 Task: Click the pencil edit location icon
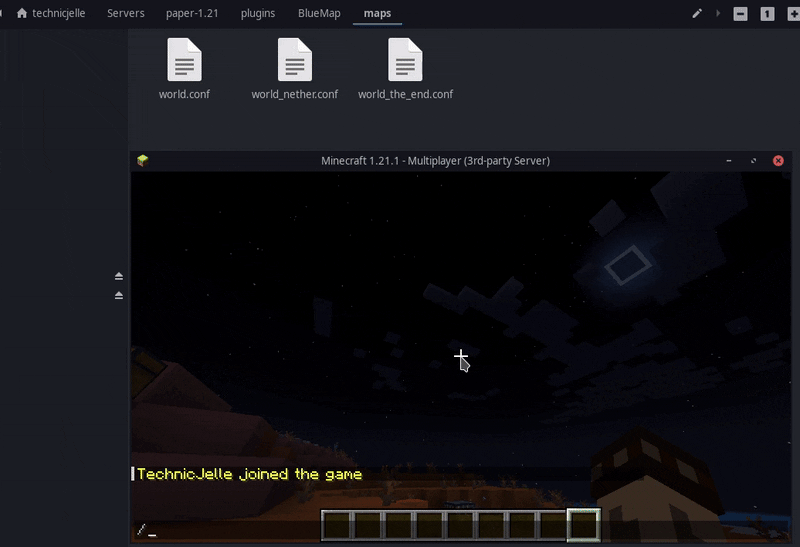[x=697, y=14]
